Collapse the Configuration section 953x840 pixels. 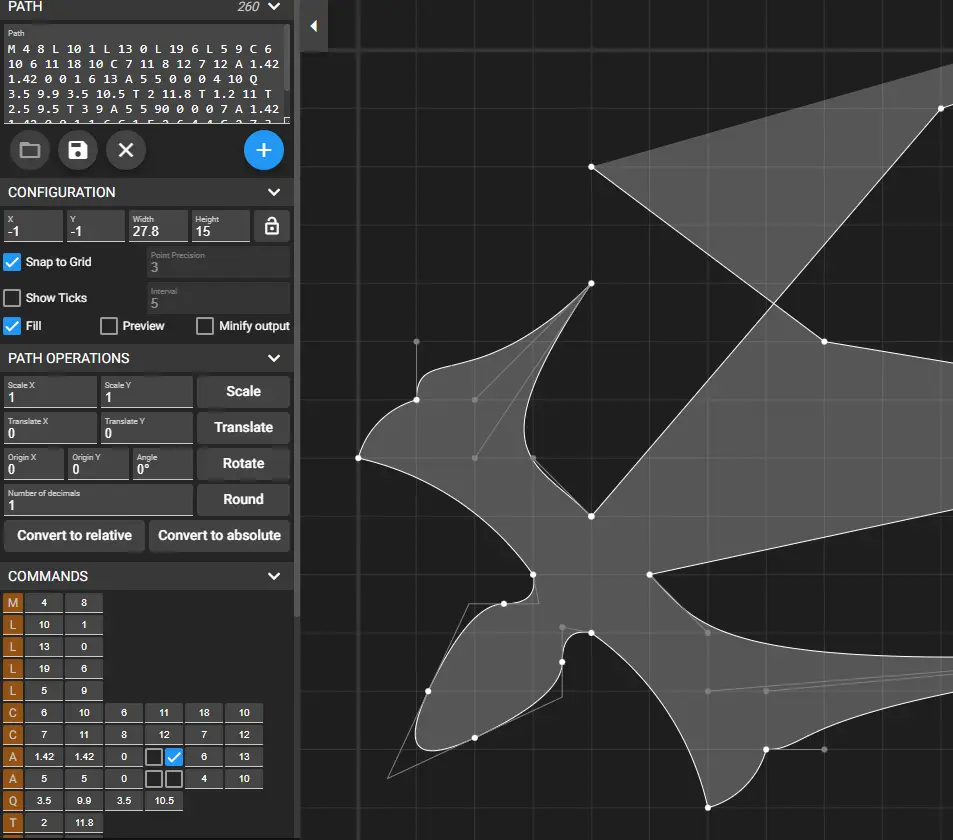tap(274, 192)
